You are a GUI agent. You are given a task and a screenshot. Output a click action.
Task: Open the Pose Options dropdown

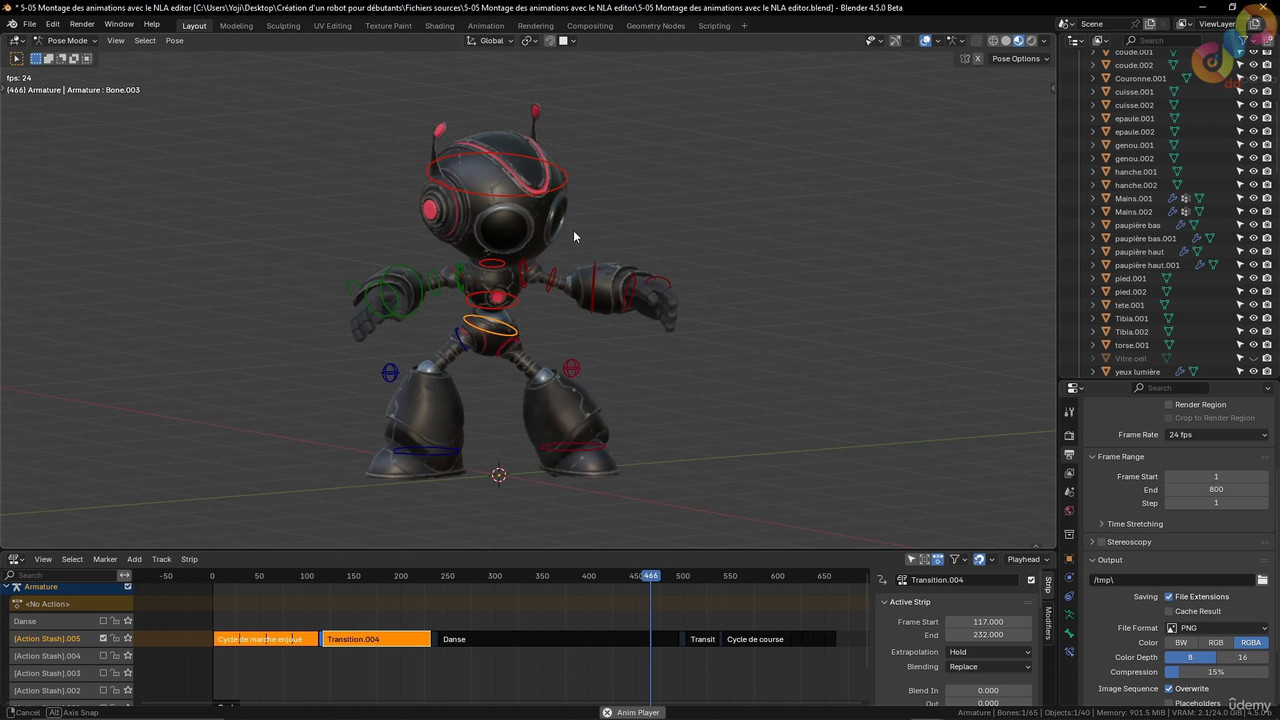click(1020, 59)
